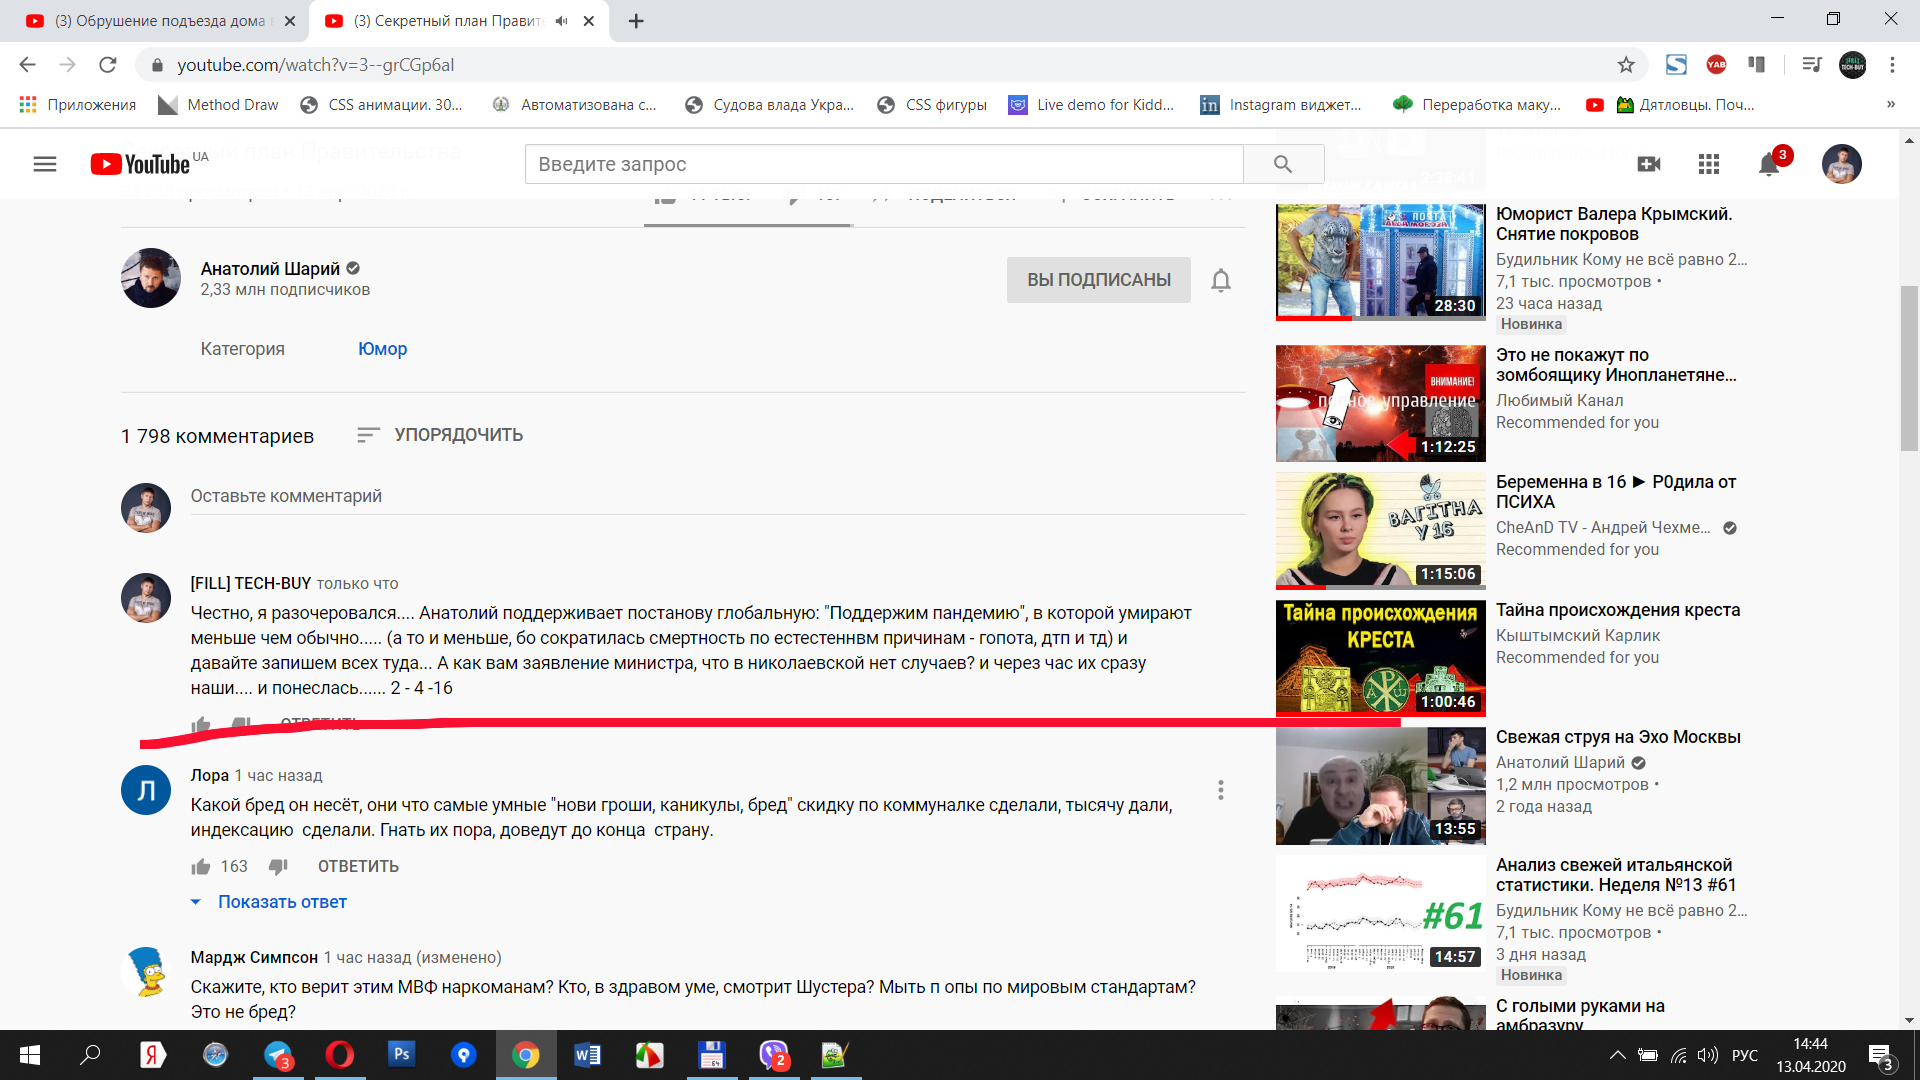Open the Юмор category link
The width and height of the screenshot is (1920, 1080).
pyautogui.click(x=382, y=349)
